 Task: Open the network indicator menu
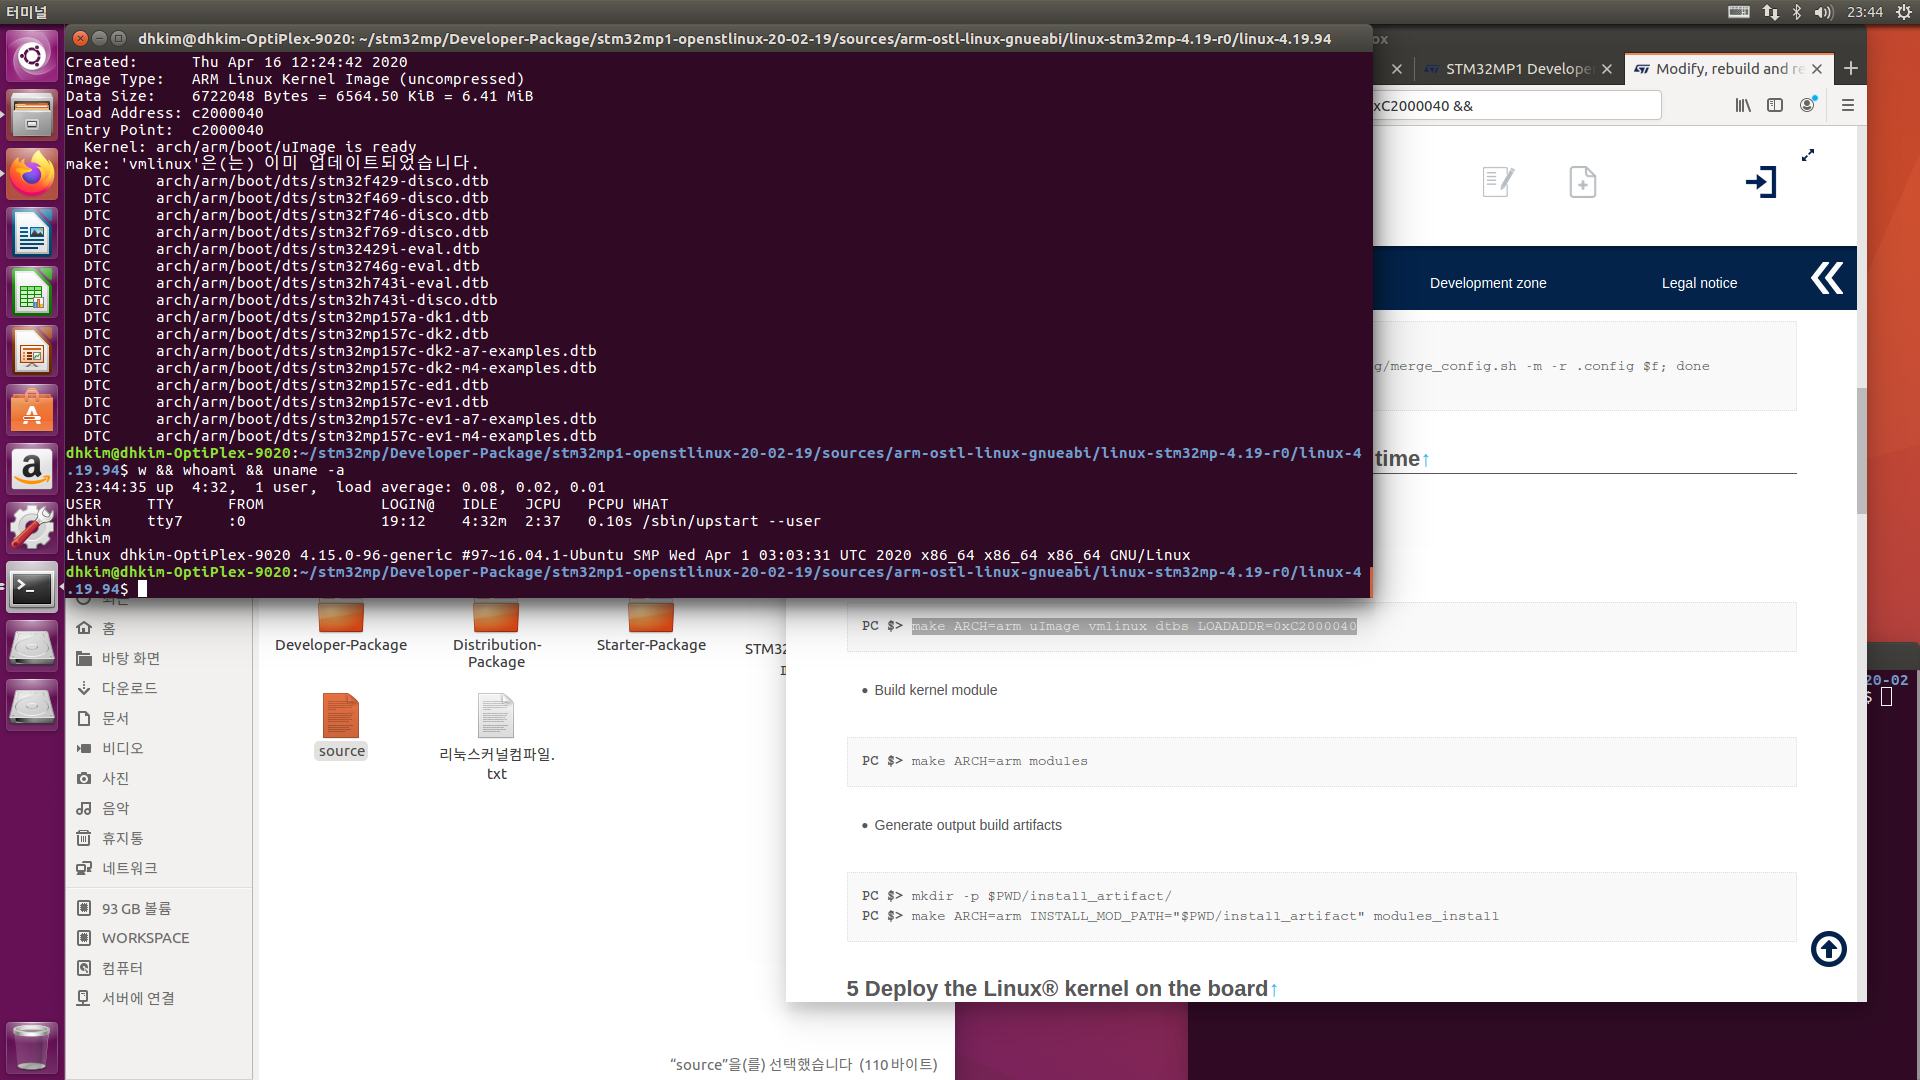point(1771,12)
